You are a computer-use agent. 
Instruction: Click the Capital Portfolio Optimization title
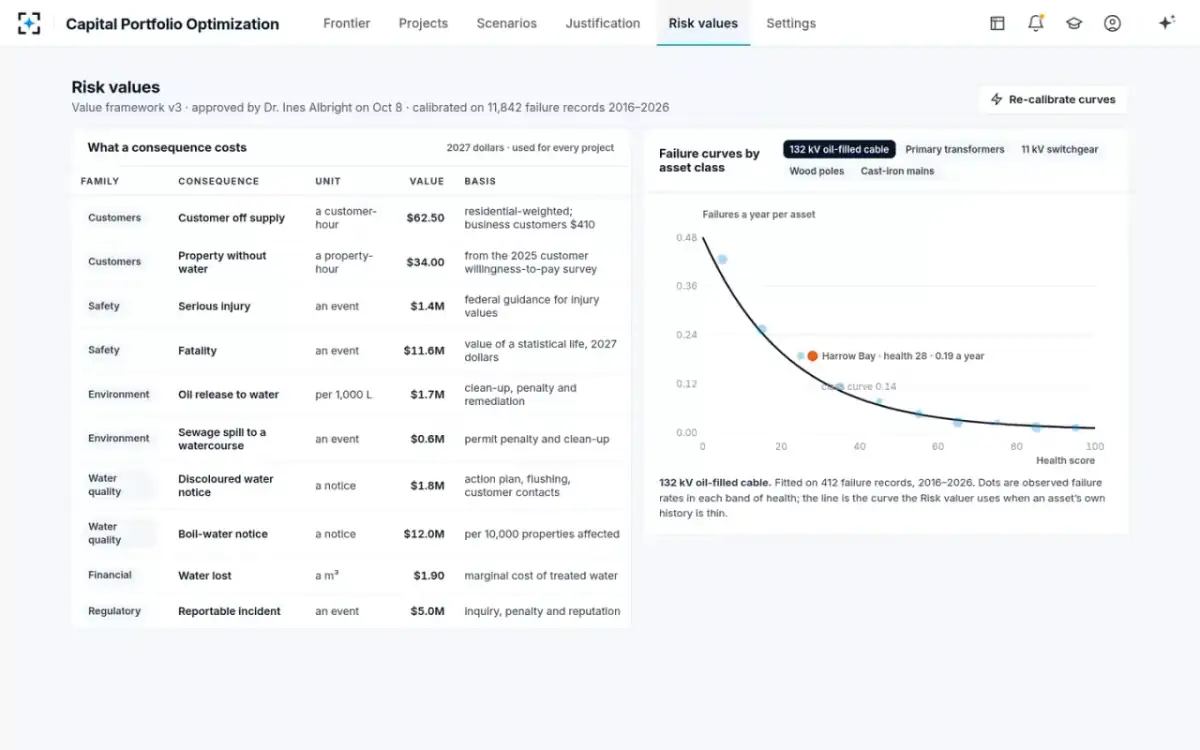click(x=172, y=24)
